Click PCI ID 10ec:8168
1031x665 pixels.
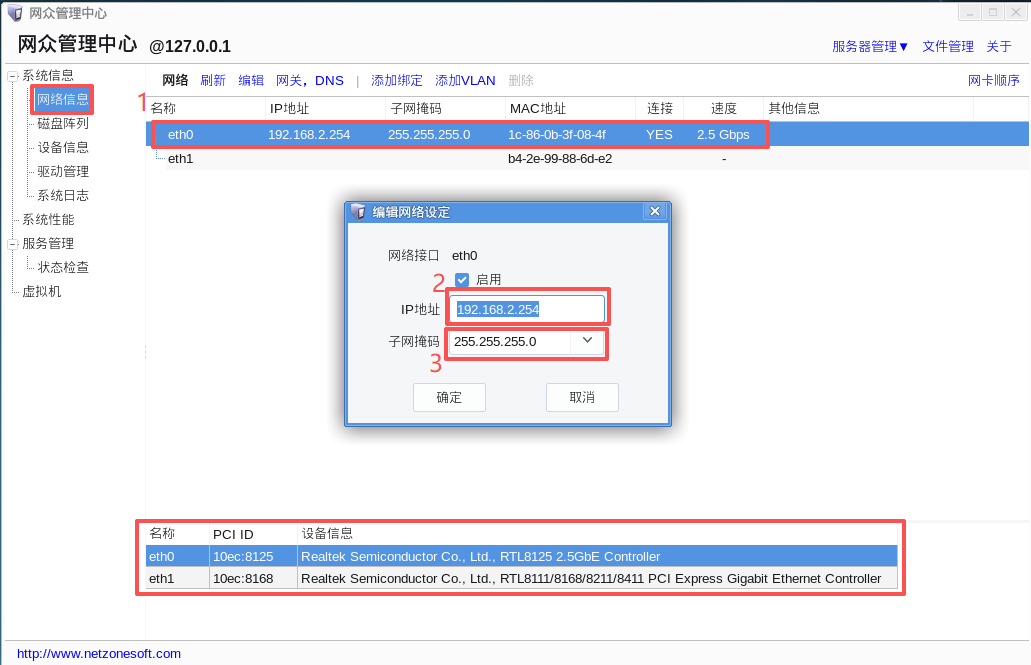click(x=243, y=579)
